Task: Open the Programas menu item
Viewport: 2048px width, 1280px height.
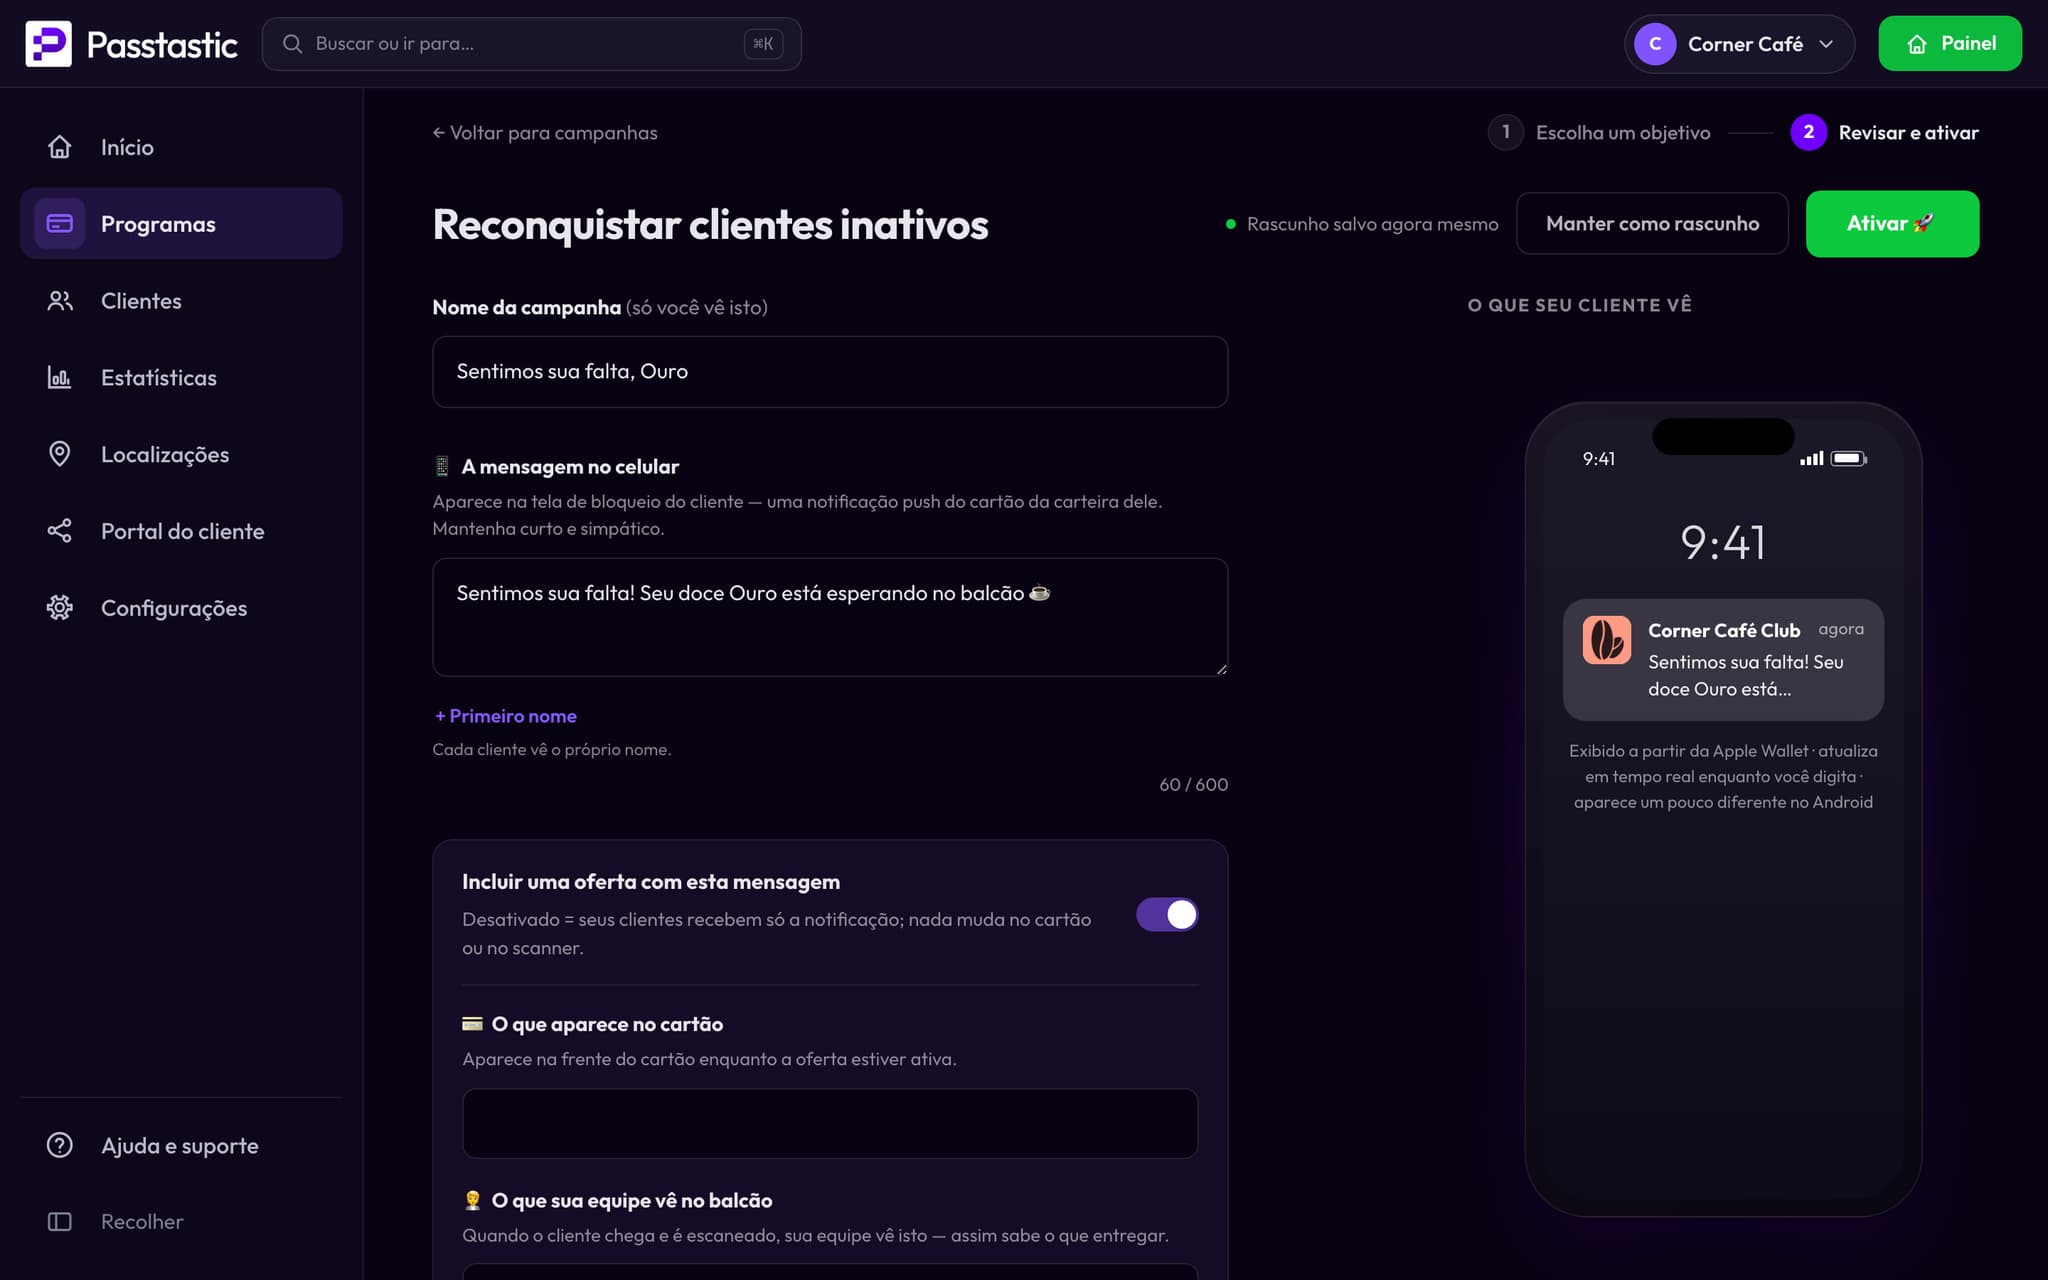Action: pos(181,224)
